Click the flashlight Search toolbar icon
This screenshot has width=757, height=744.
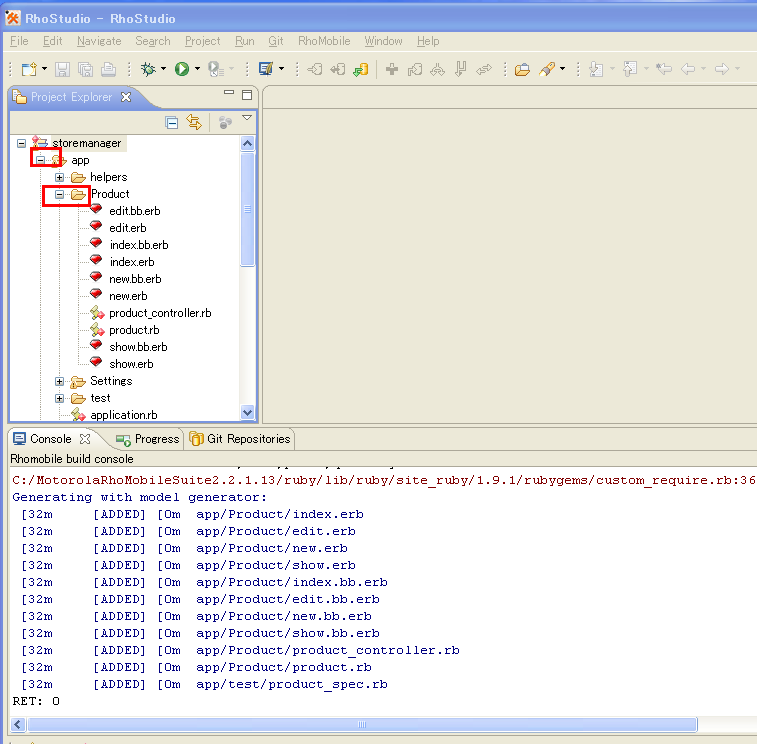(x=547, y=70)
